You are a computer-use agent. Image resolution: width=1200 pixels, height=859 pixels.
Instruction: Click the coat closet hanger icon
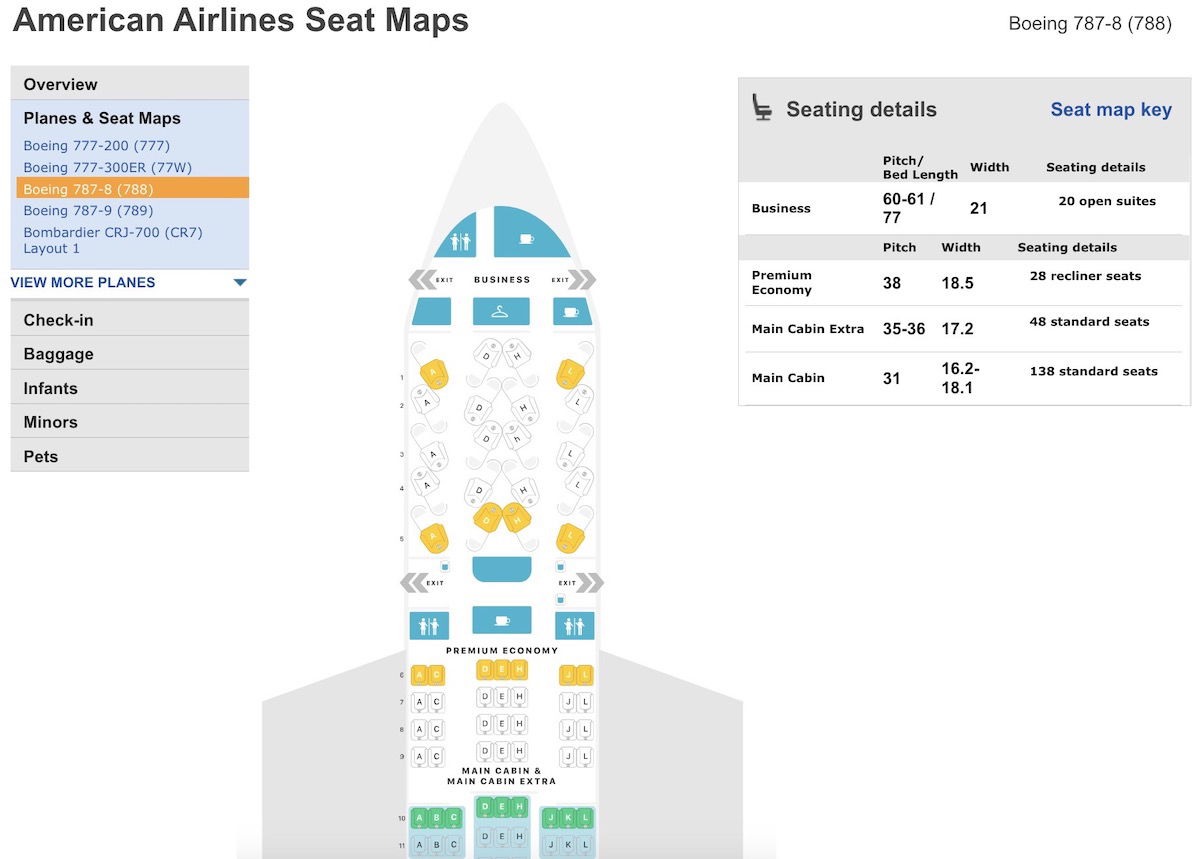(501, 312)
